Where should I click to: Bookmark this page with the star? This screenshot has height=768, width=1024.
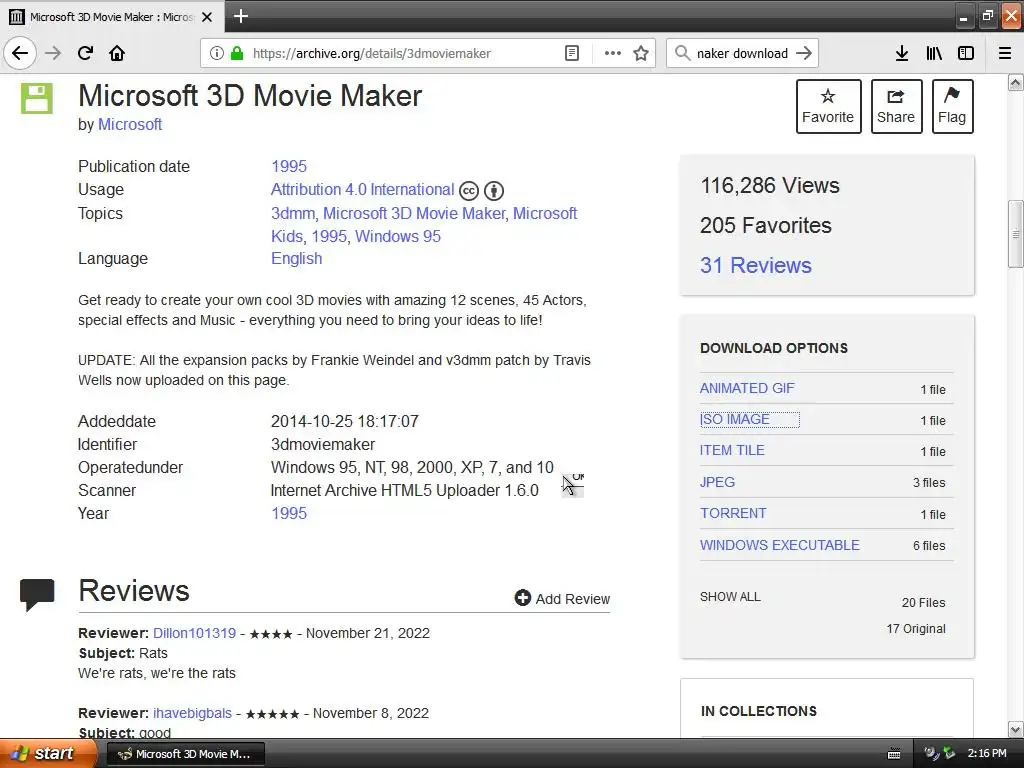641,53
